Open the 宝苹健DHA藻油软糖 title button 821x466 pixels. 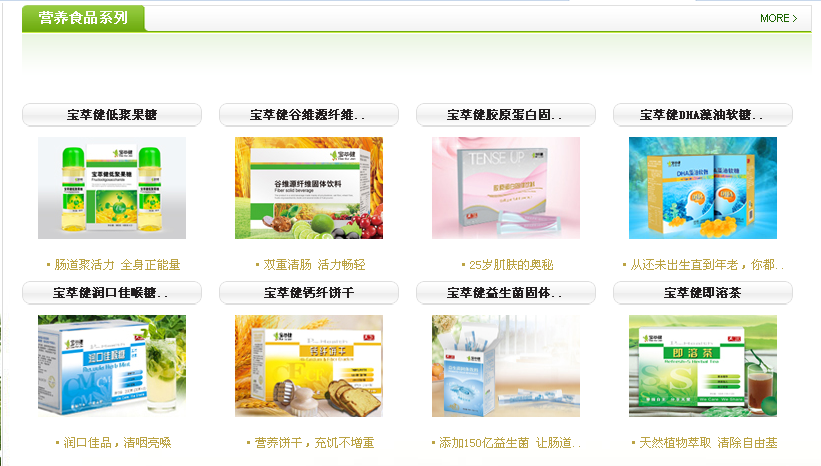pos(703,115)
